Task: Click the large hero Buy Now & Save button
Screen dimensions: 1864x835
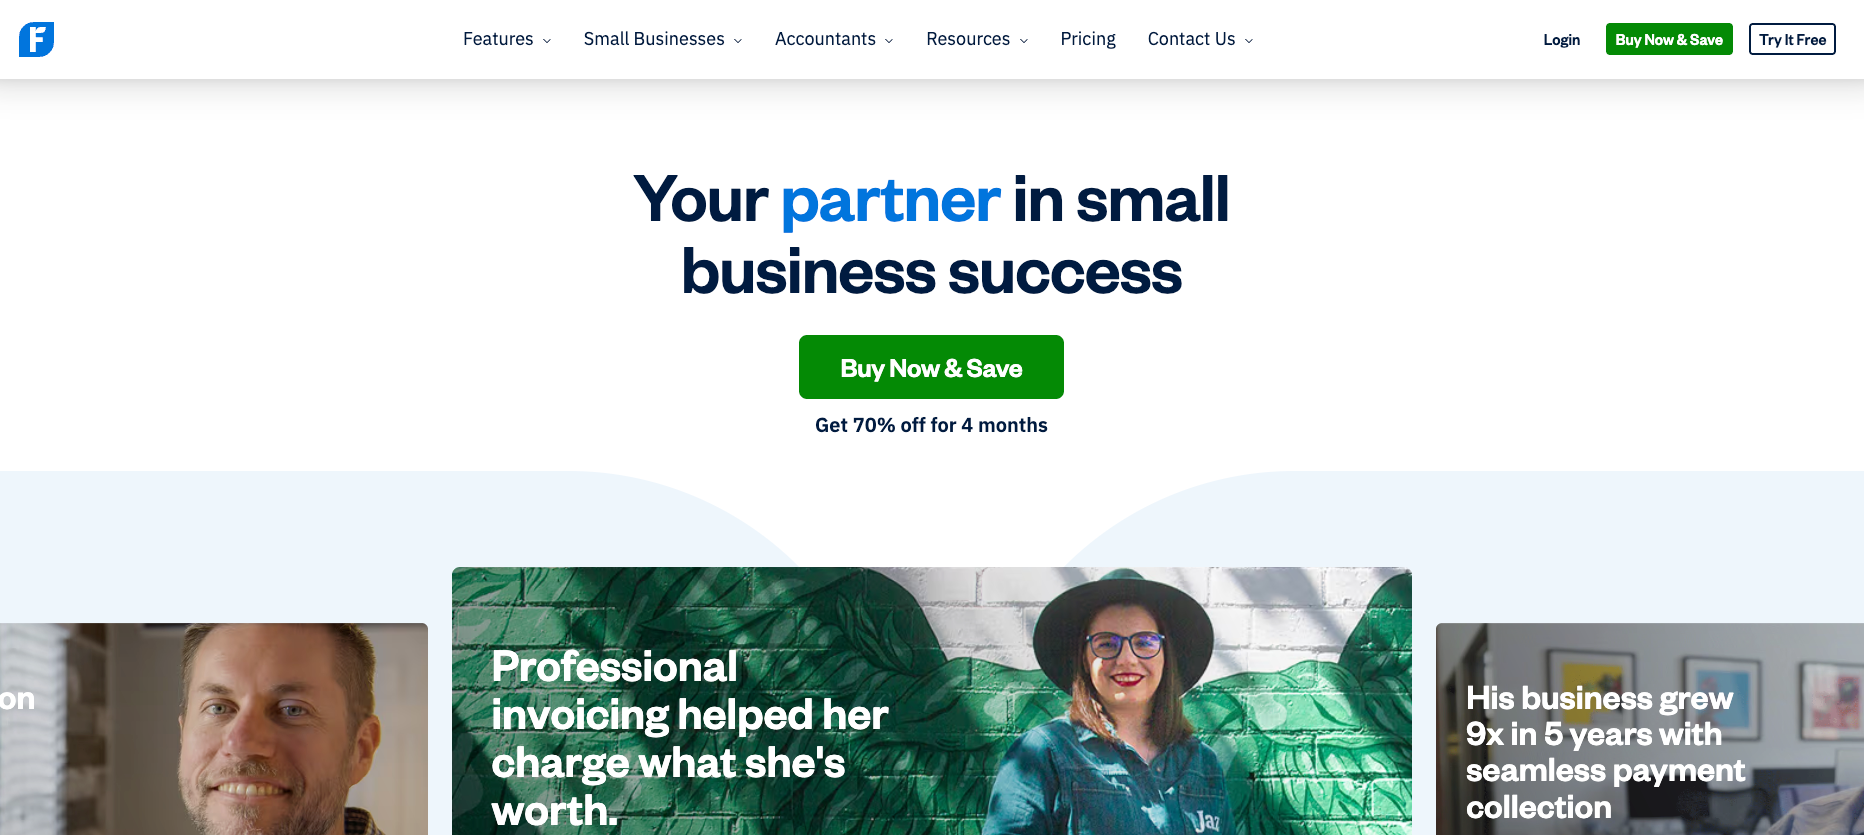Action: (x=931, y=367)
